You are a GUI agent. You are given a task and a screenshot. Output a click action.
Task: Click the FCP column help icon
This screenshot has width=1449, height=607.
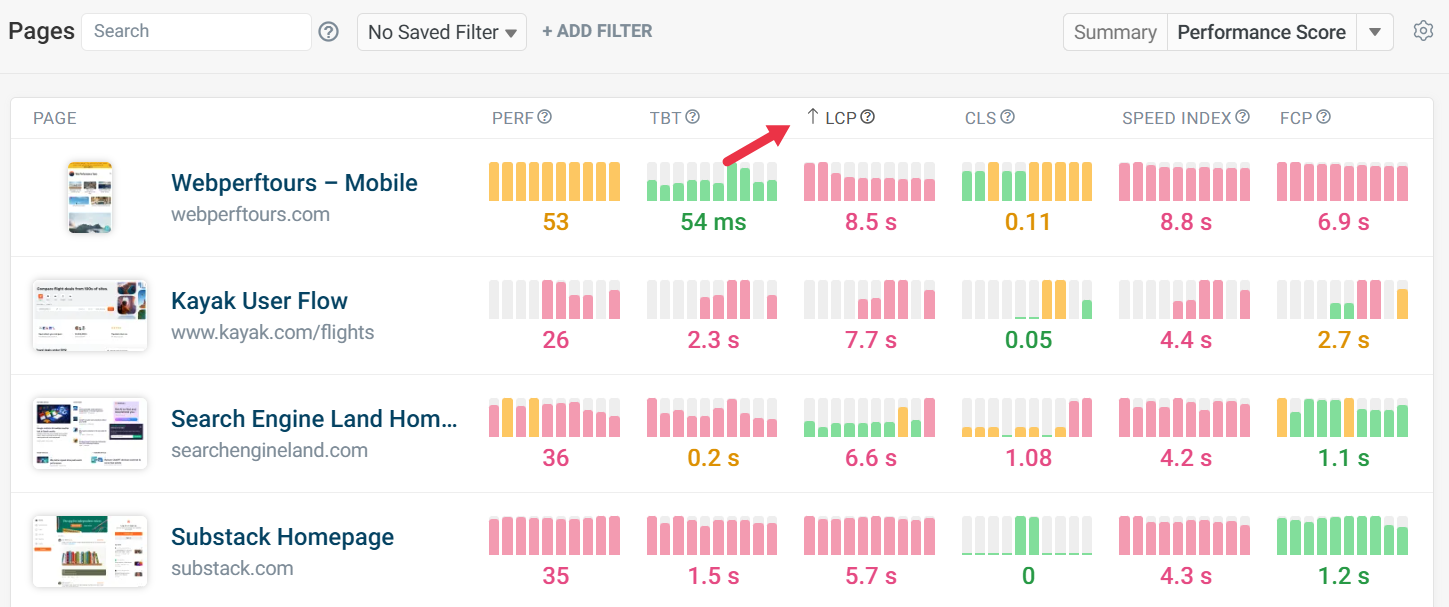click(x=1323, y=117)
